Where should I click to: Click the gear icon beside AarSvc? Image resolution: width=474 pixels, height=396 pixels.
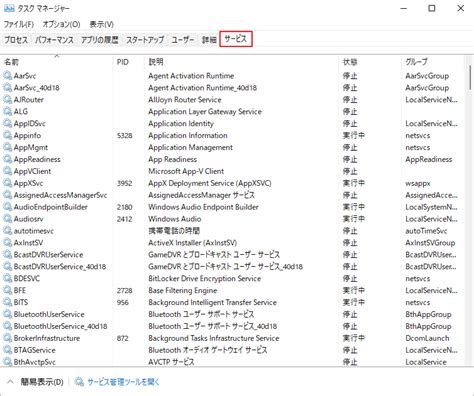point(8,76)
